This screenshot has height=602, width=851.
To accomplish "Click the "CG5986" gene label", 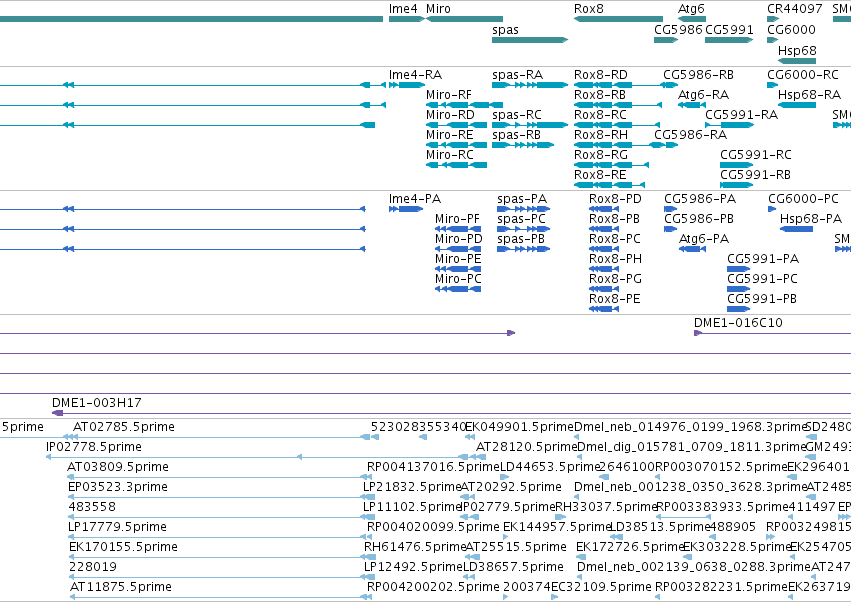I will (678, 29).
